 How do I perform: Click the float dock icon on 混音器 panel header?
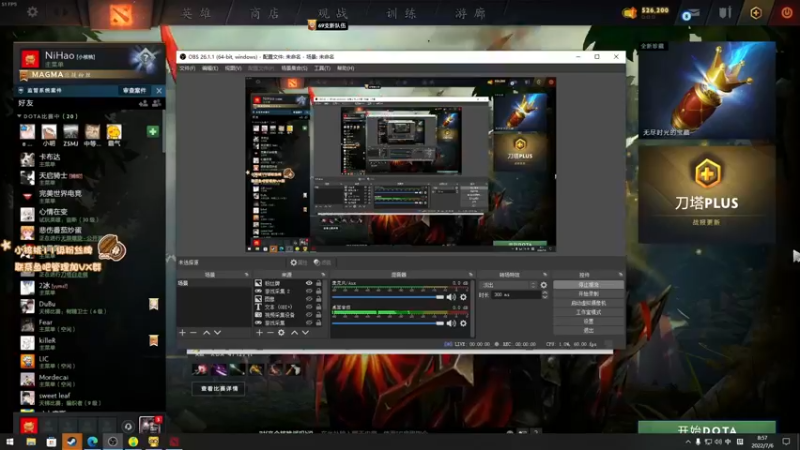tap(471, 274)
